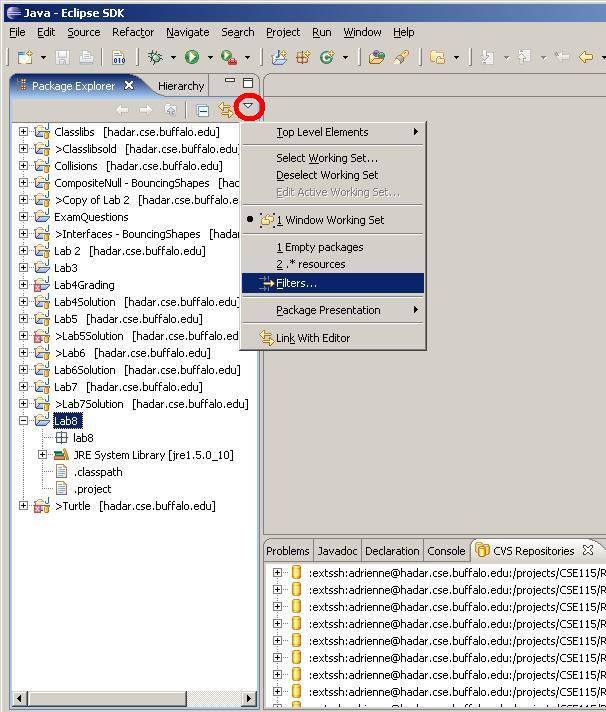The height and width of the screenshot is (712, 606).
Task: Click the New Java Class toolbar icon
Action: [326, 58]
